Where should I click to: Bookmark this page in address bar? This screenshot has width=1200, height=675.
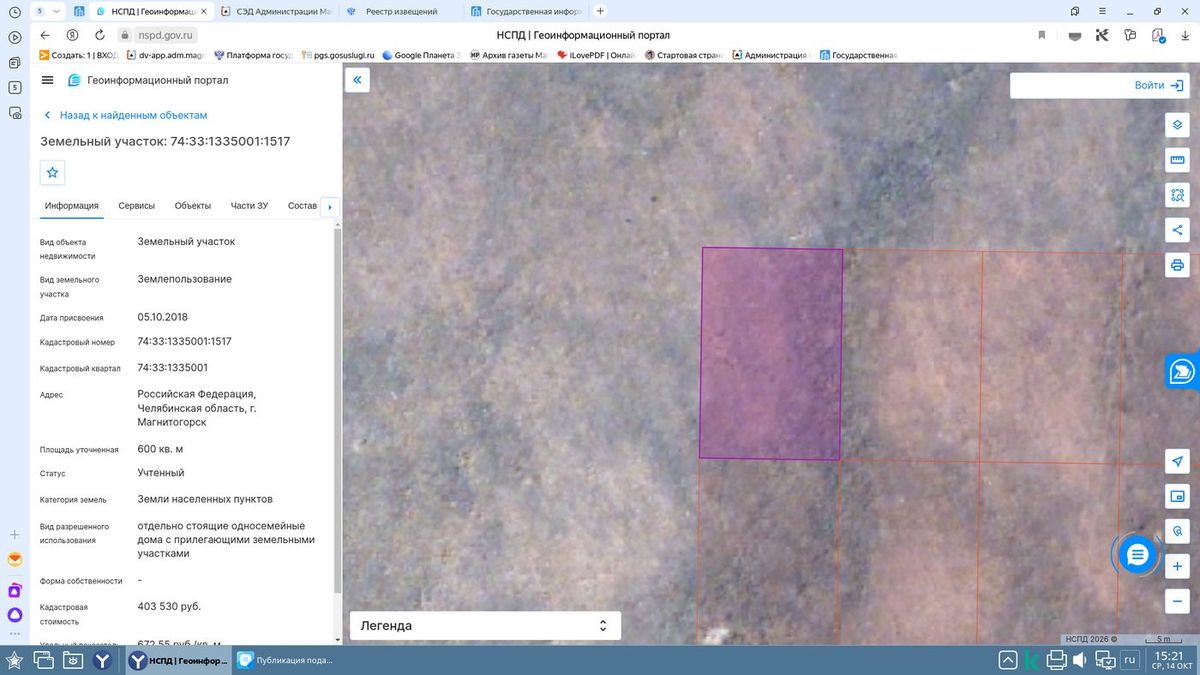1042,35
